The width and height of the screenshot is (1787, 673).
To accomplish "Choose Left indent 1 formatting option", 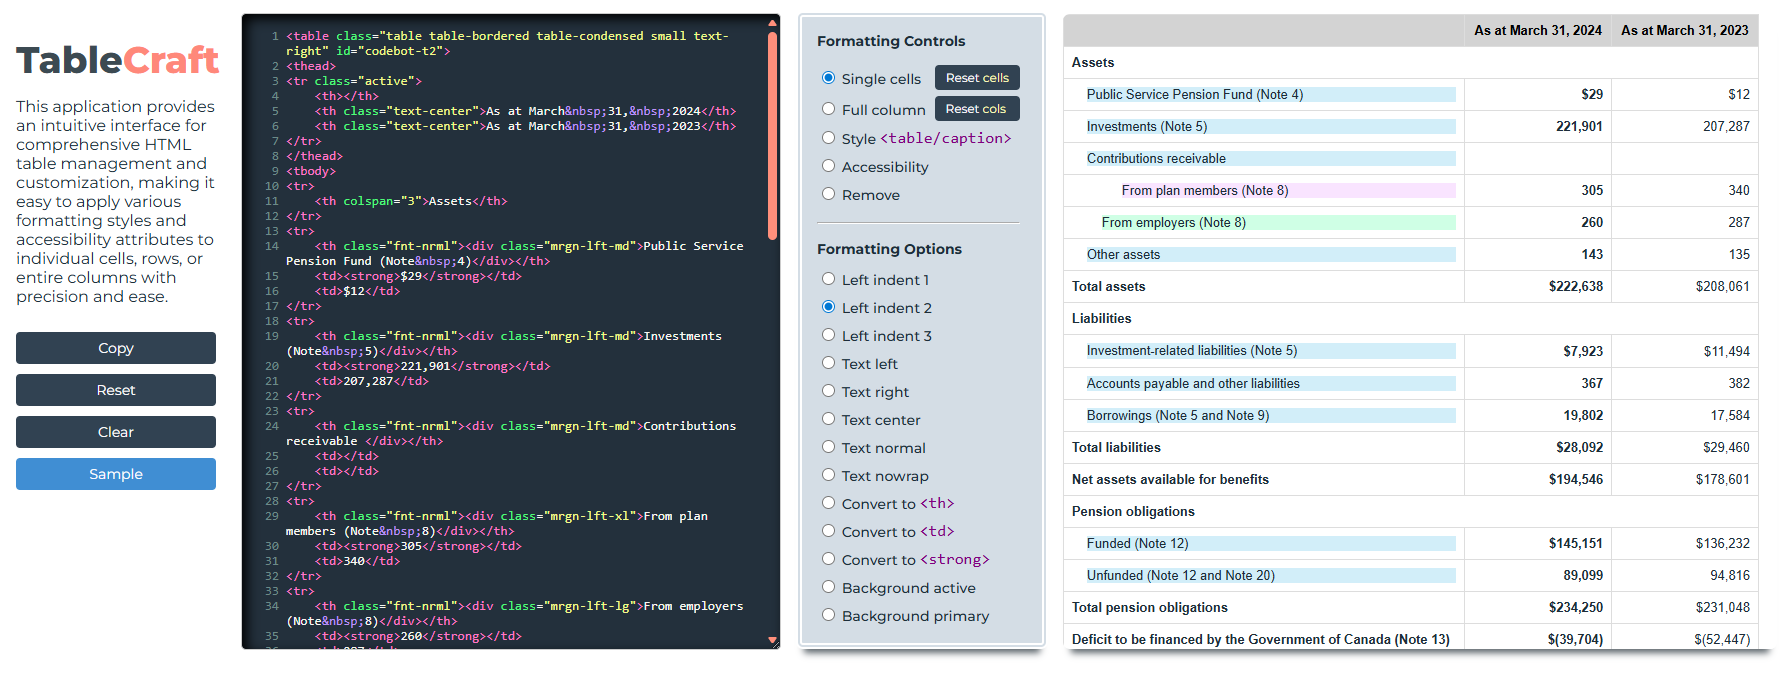I will pyautogui.click(x=828, y=279).
